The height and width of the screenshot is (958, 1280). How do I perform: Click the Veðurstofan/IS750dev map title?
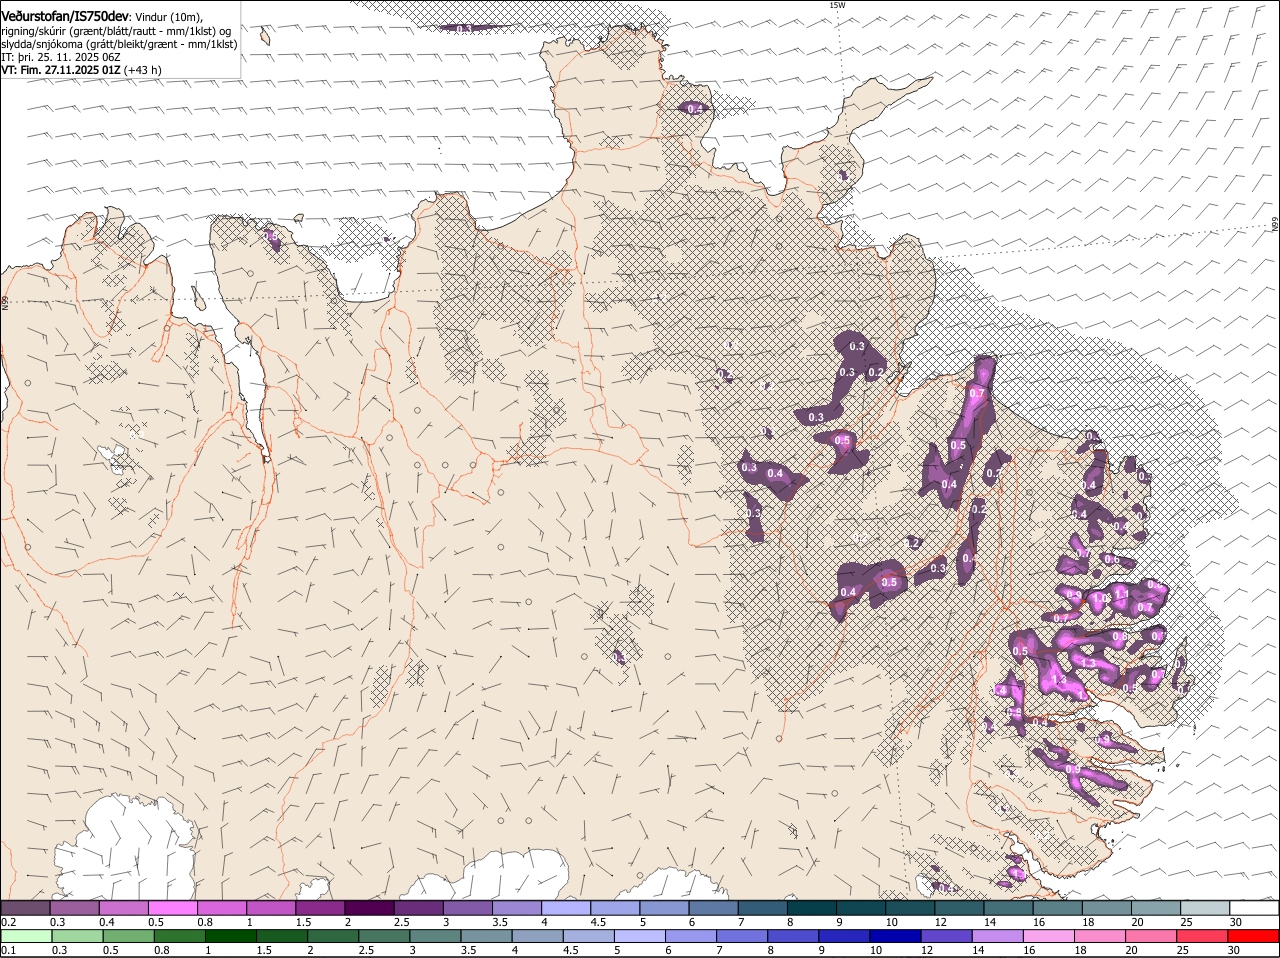pyautogui.click(x=65, y=16)
